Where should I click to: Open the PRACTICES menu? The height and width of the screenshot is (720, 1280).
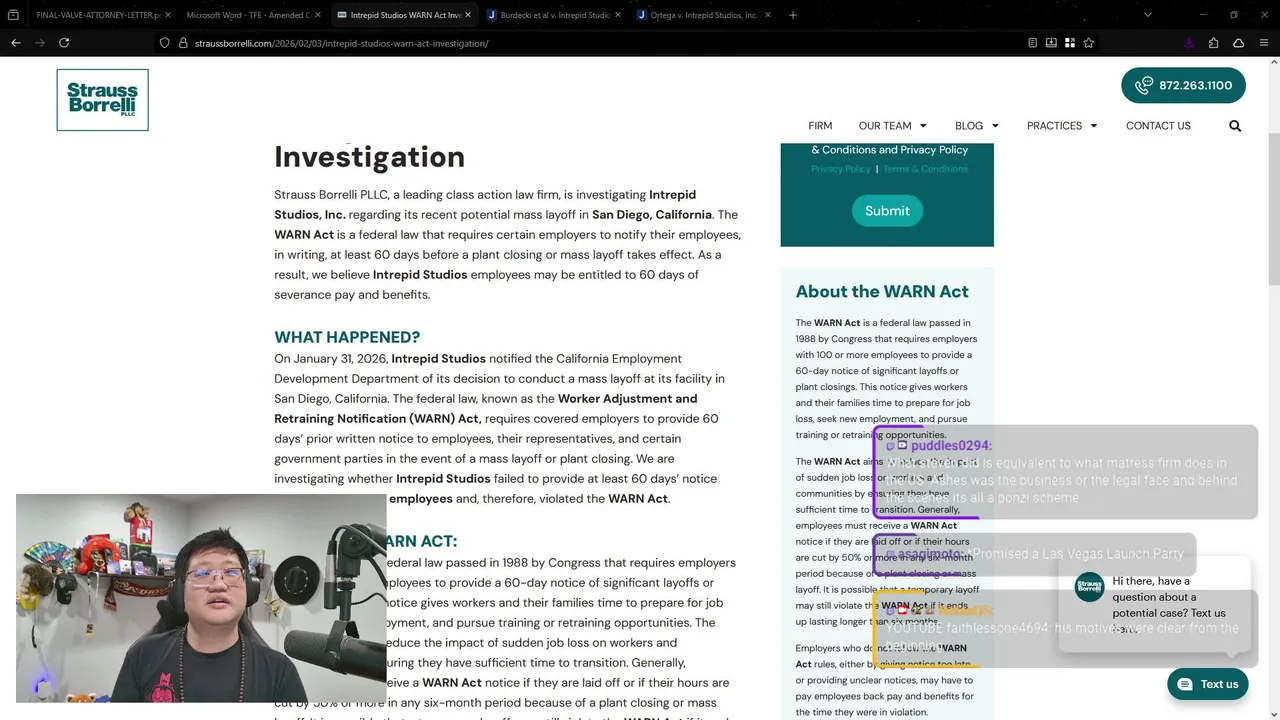tap(1054, 126)
